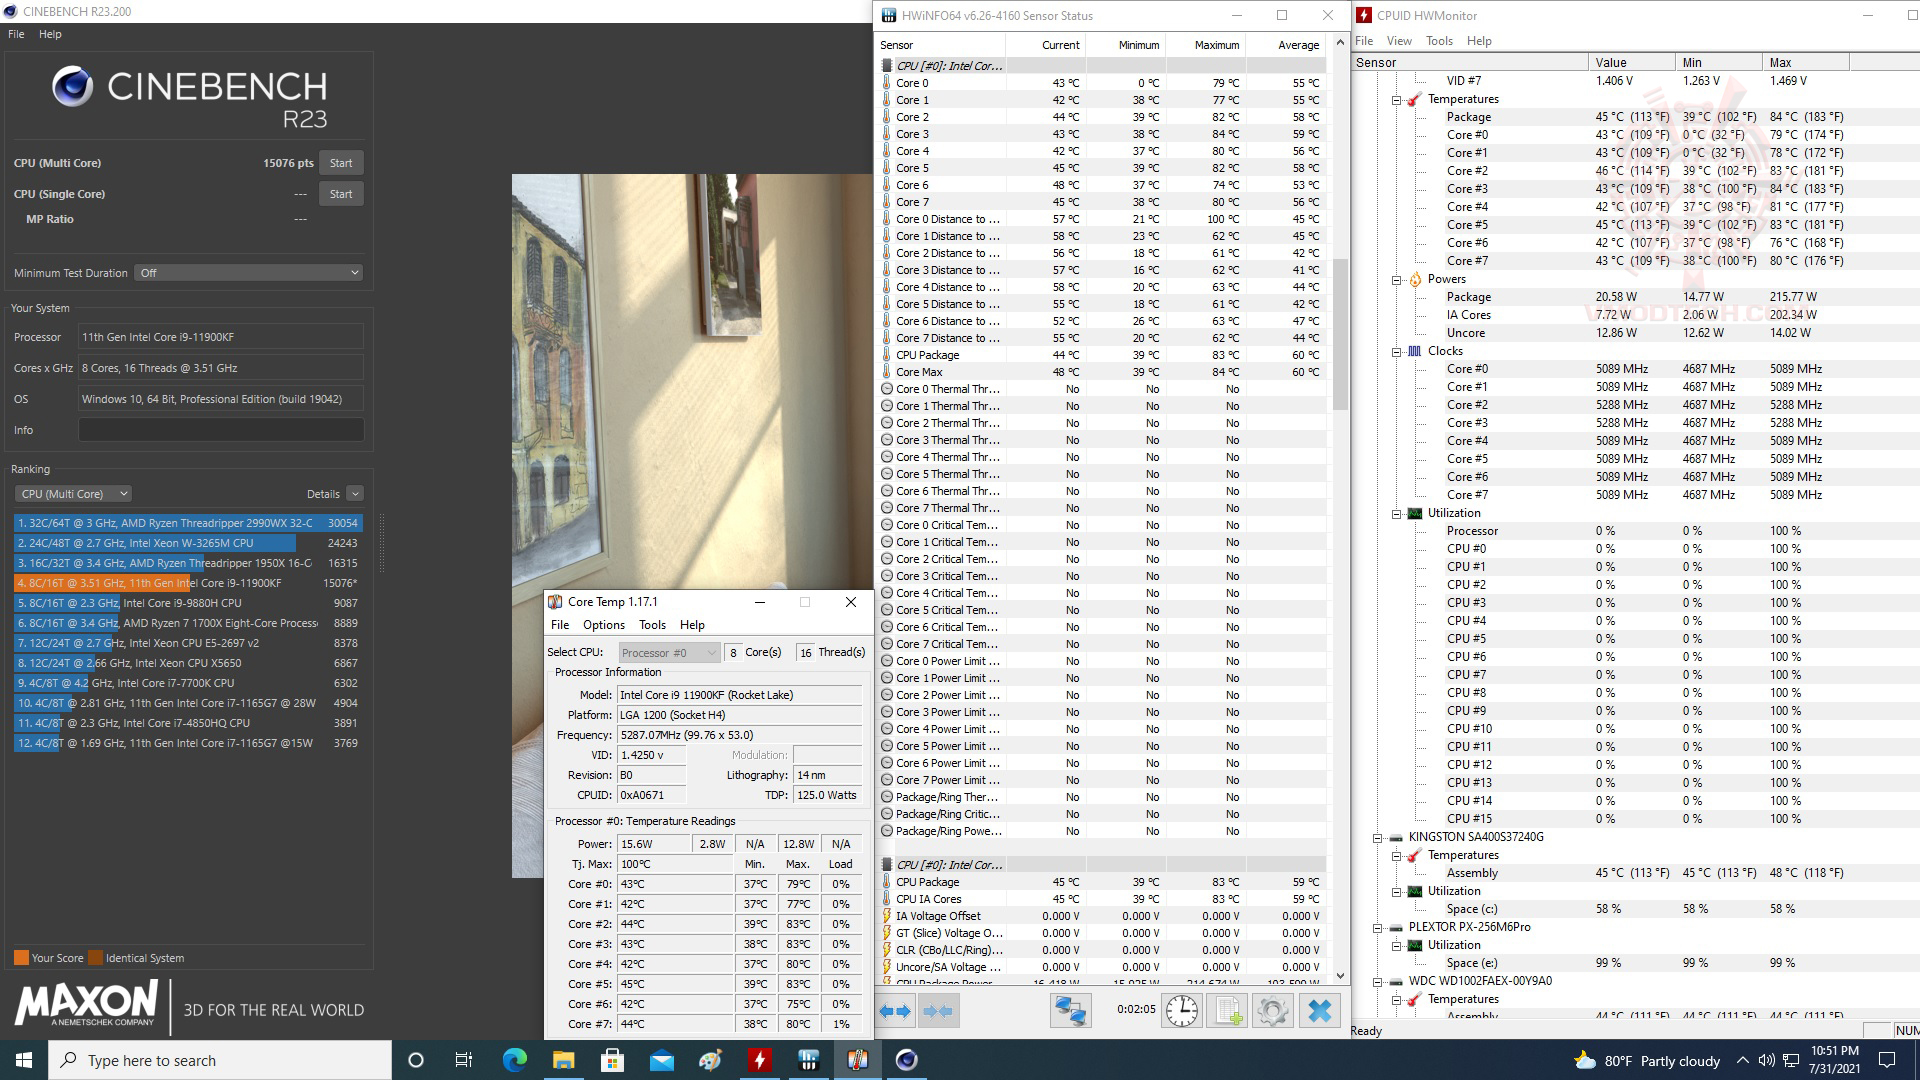The width and height of the screenshot is (1920, 1080).
Task: Open HWiNFO remote network monitoring icon
Action: [x=1070, y=1011]
